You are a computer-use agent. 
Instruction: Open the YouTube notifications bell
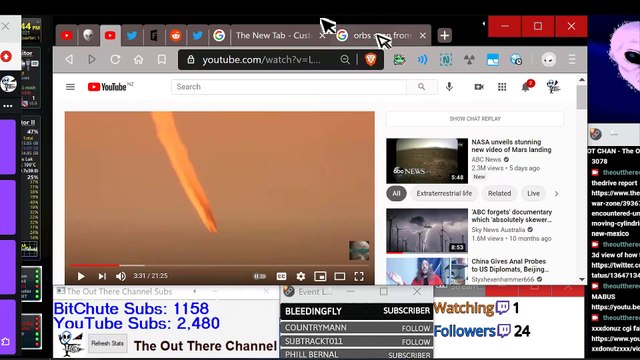point(526,87)
